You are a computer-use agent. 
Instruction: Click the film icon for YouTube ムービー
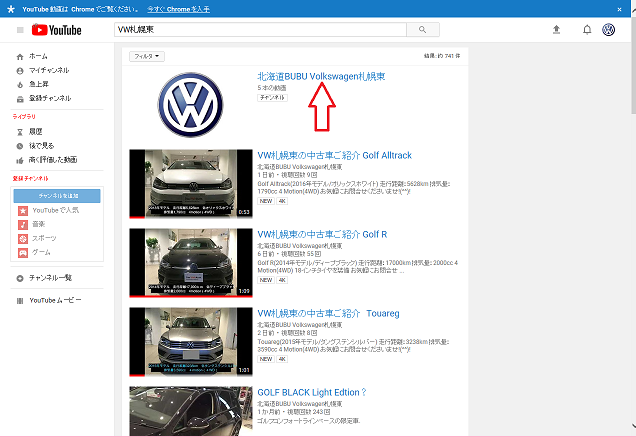point(20,301)
